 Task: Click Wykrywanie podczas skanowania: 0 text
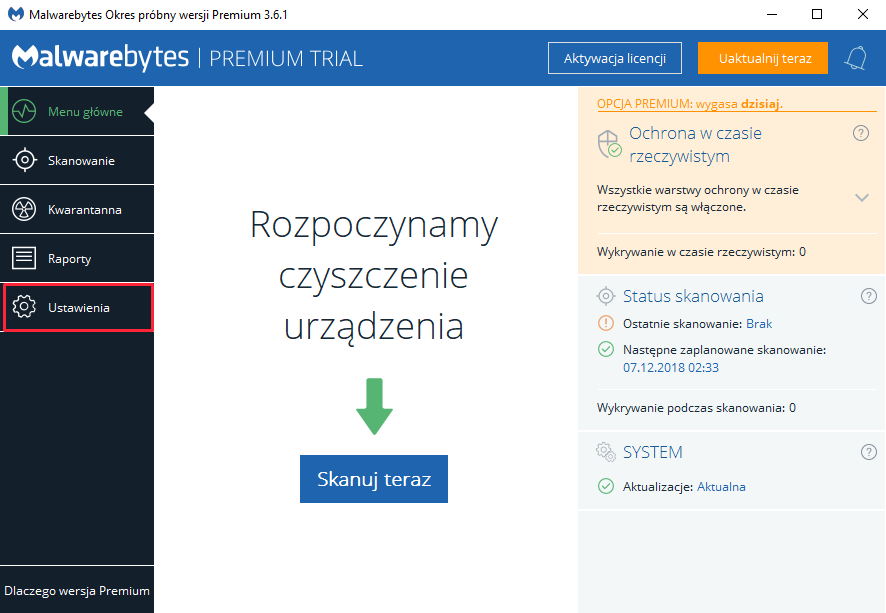[696, 408]
